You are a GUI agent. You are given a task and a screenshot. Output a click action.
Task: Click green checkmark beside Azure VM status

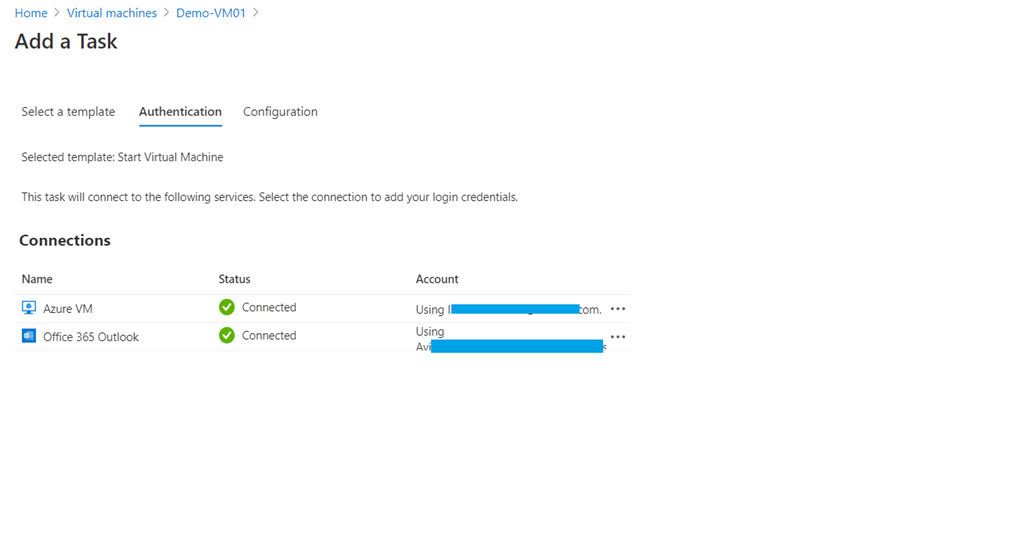coord(227,307)
